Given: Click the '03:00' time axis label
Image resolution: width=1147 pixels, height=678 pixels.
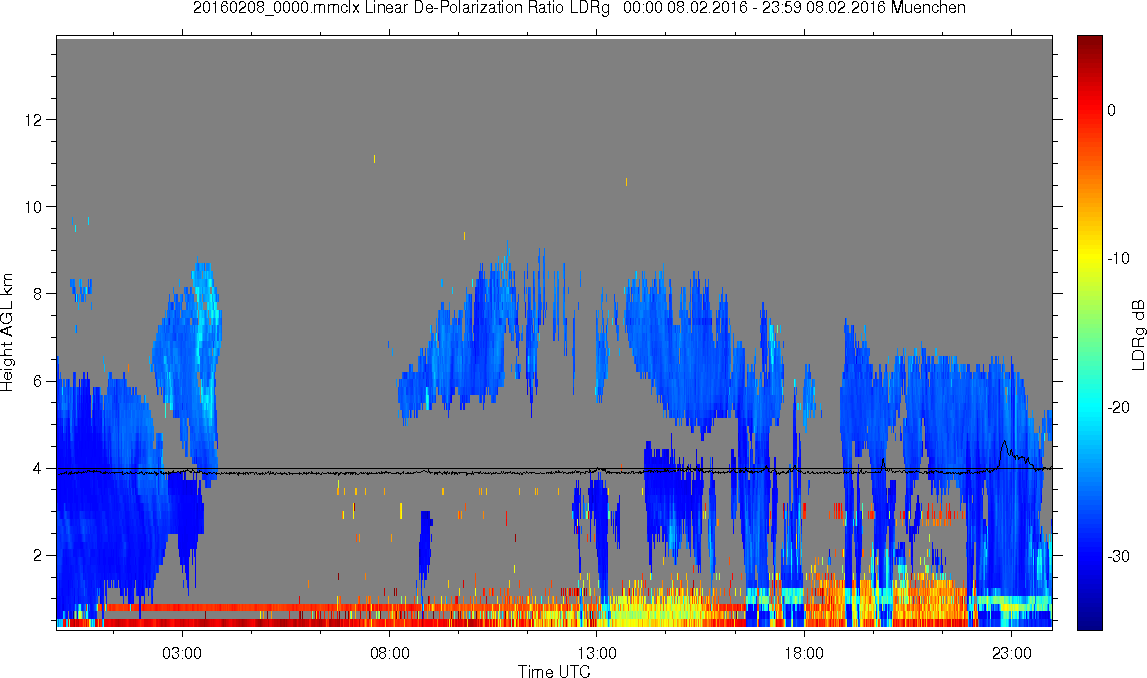Looking at the screenshot, I should click(181, 653).
